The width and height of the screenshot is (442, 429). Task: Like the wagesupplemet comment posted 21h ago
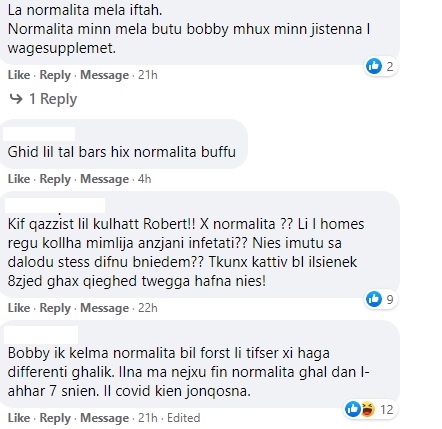point(19,75)
